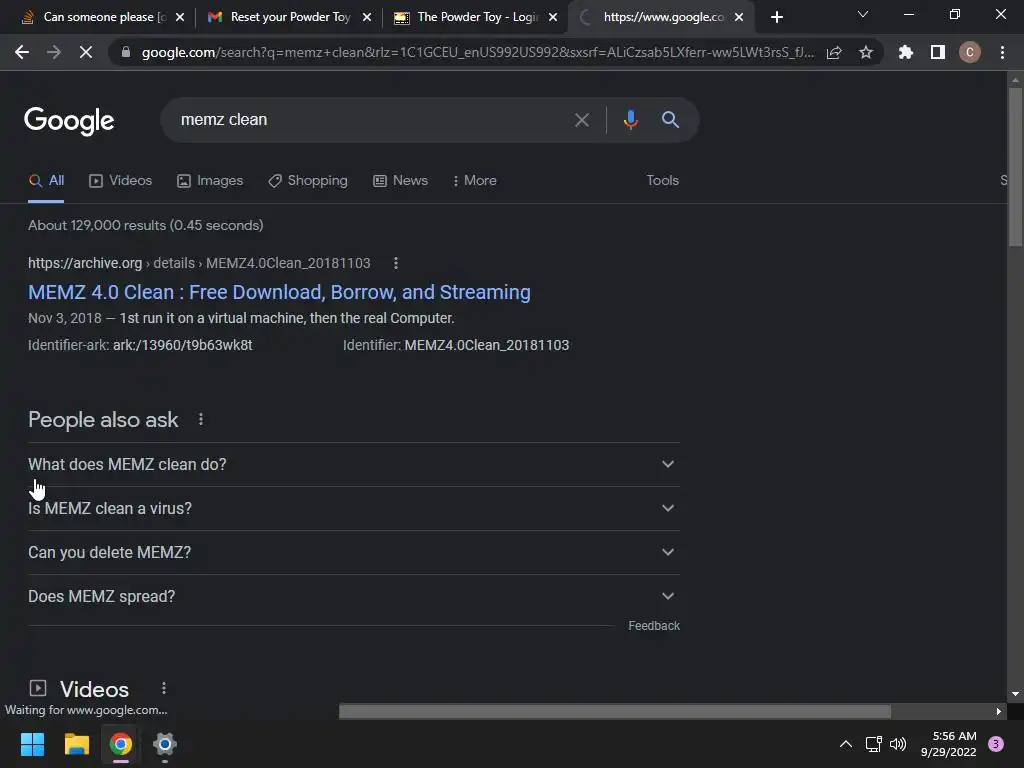Click the padlock site info icon
This screenshot has height=768, width=1024.
tap(125, 52)
